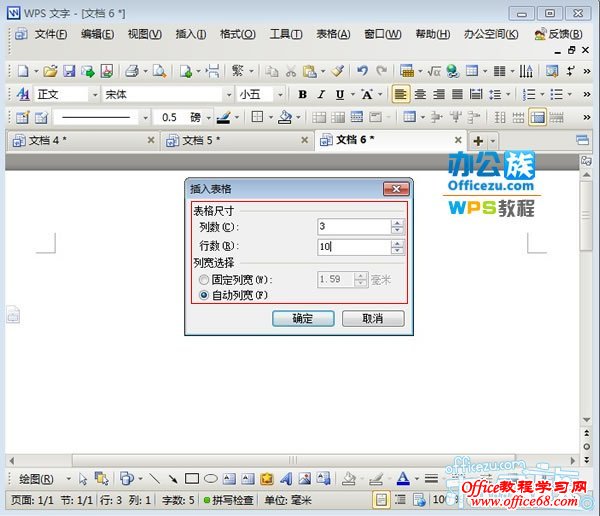Click the 单位: 毫米 status bar entry
Image resolution: width=600 pixels, height=516 pixels.
pos(288,500)
